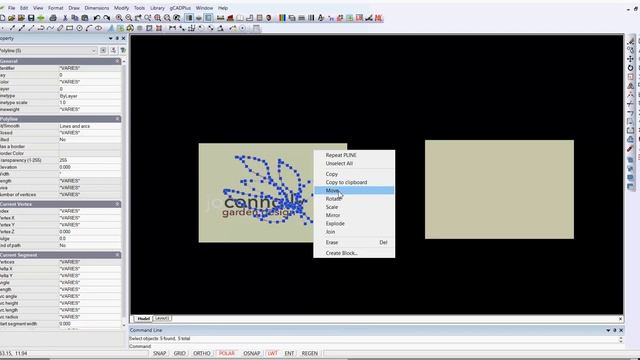
Task: Click the Copy icon in main toolbar
Action: pos(75,18)
